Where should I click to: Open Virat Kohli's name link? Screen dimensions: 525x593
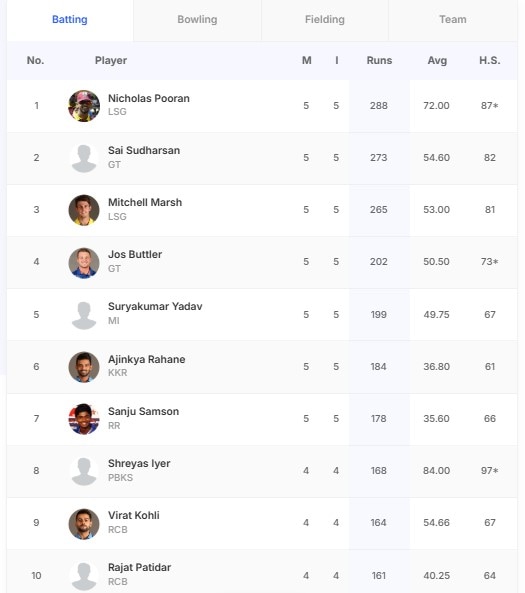coord(134,515)
